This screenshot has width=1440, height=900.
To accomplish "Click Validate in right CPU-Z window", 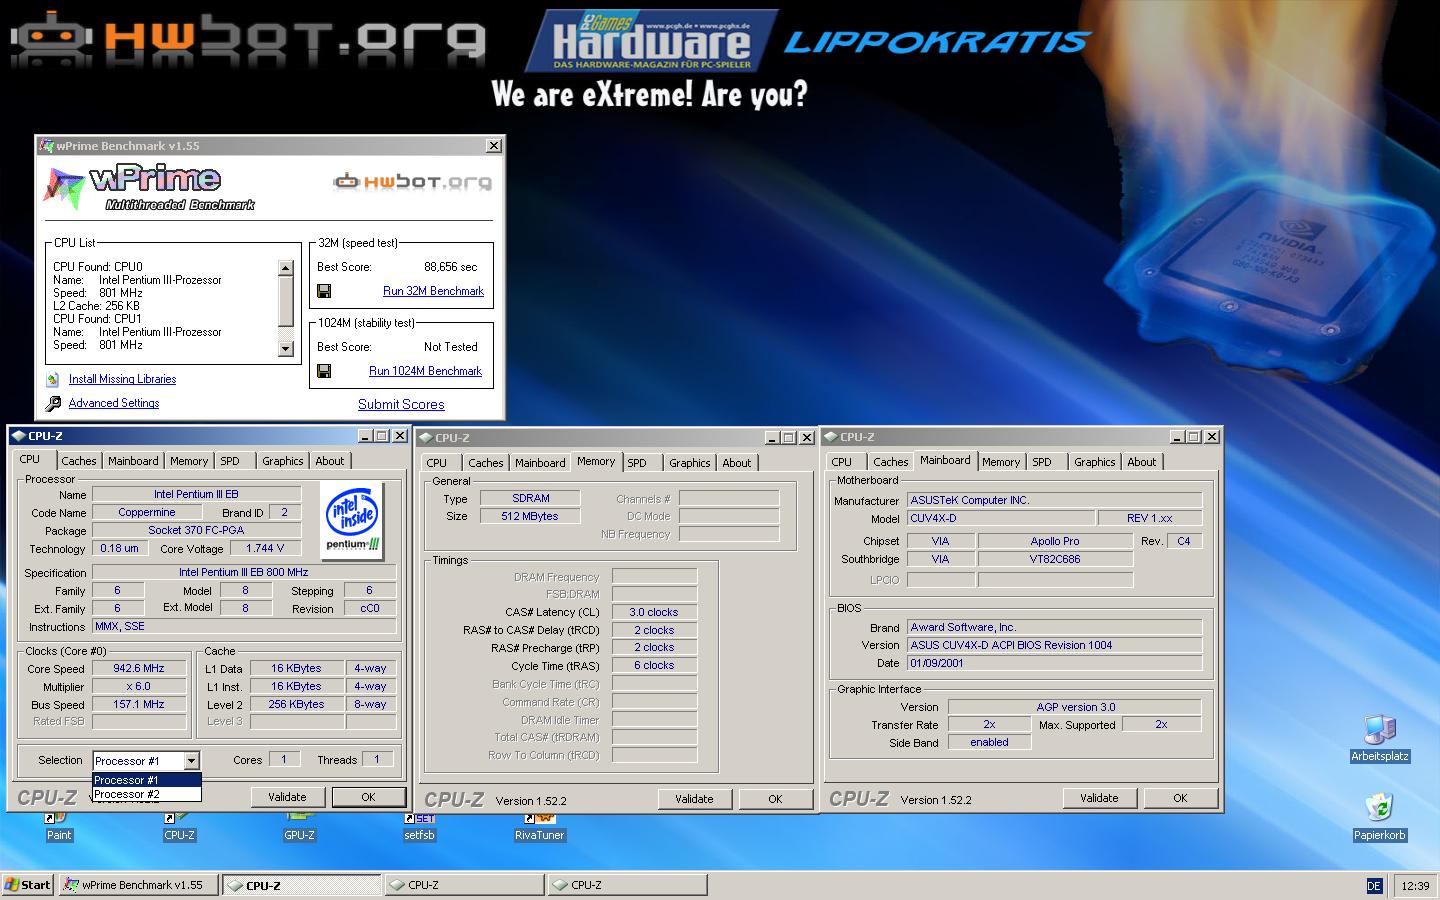I will pyautogui.click(x=1099, y=798).
